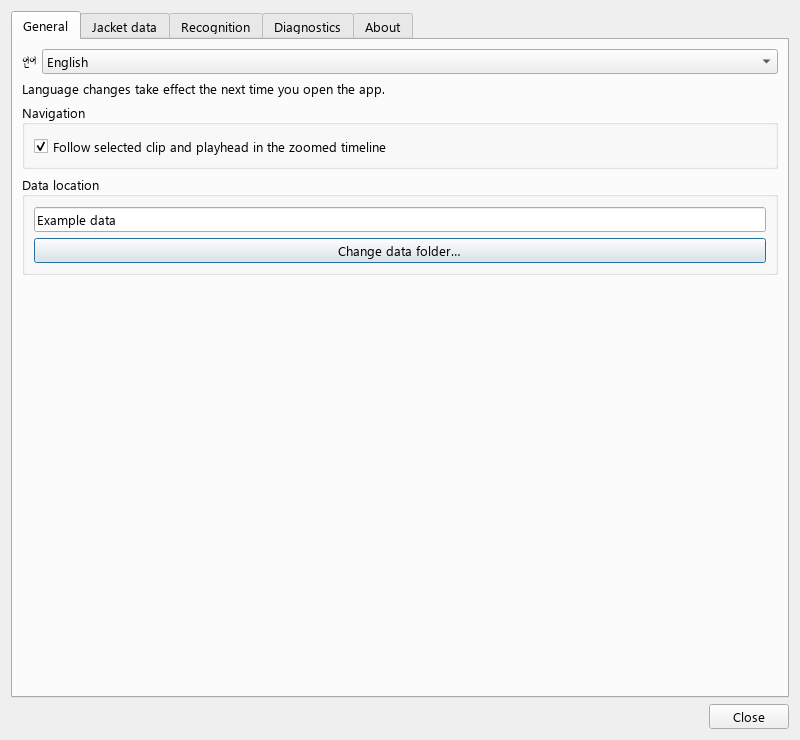800x740 pixels.
Task: Select the General tab
Action: tap(45, 26)
